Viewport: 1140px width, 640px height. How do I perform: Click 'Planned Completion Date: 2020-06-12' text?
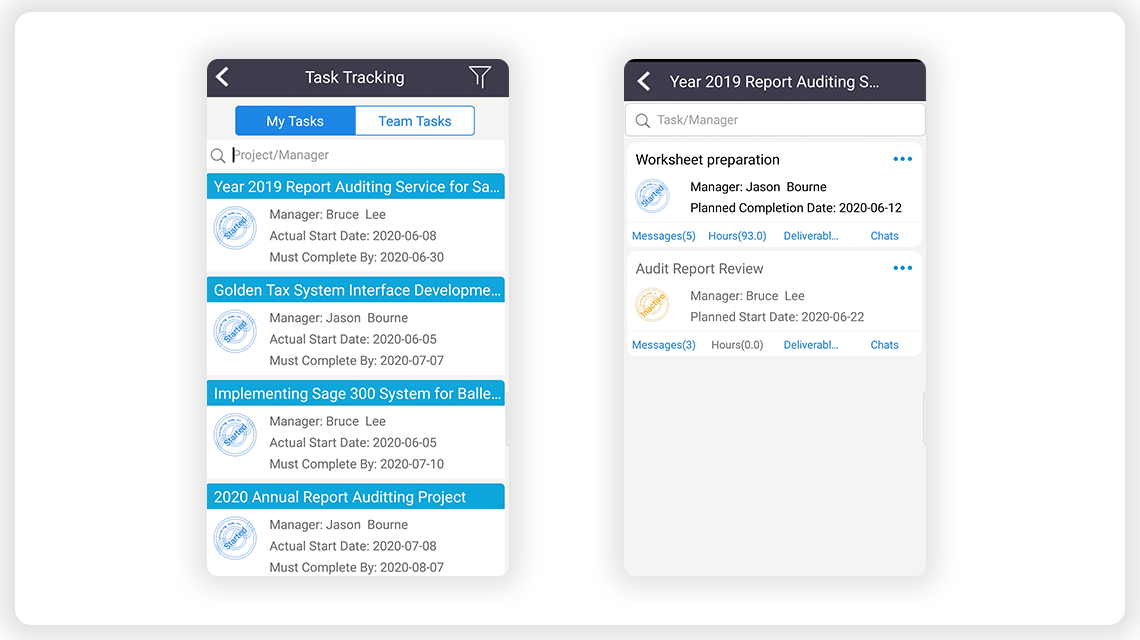pos(796,208)
